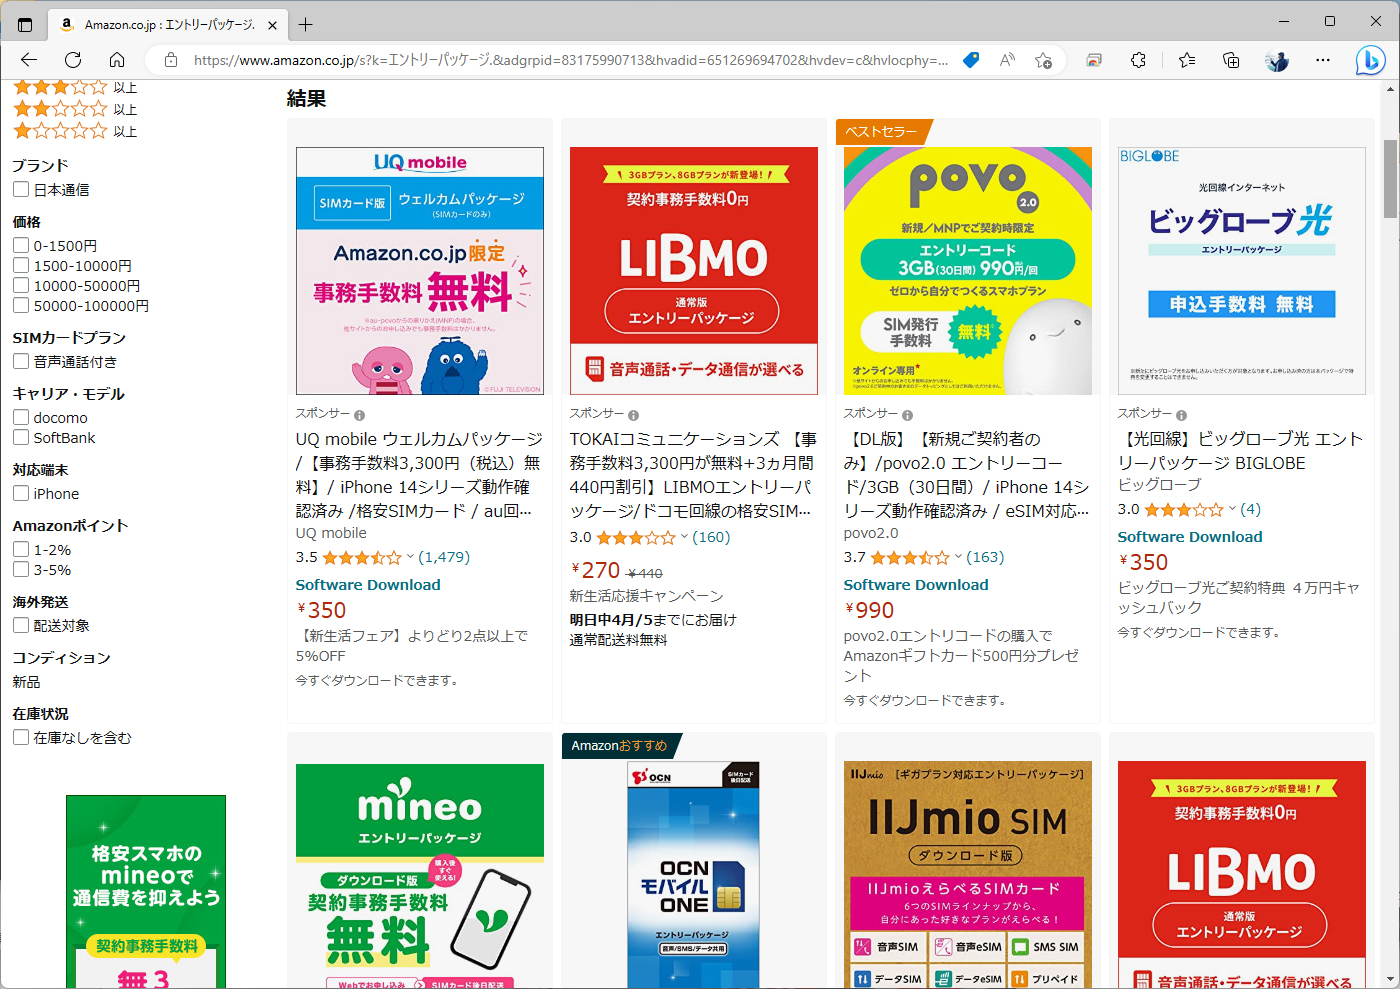This screenshot has height=989, width=1400.
Task: Enable the 音声通話付き SIM plan filter
Action: [20, 361]
